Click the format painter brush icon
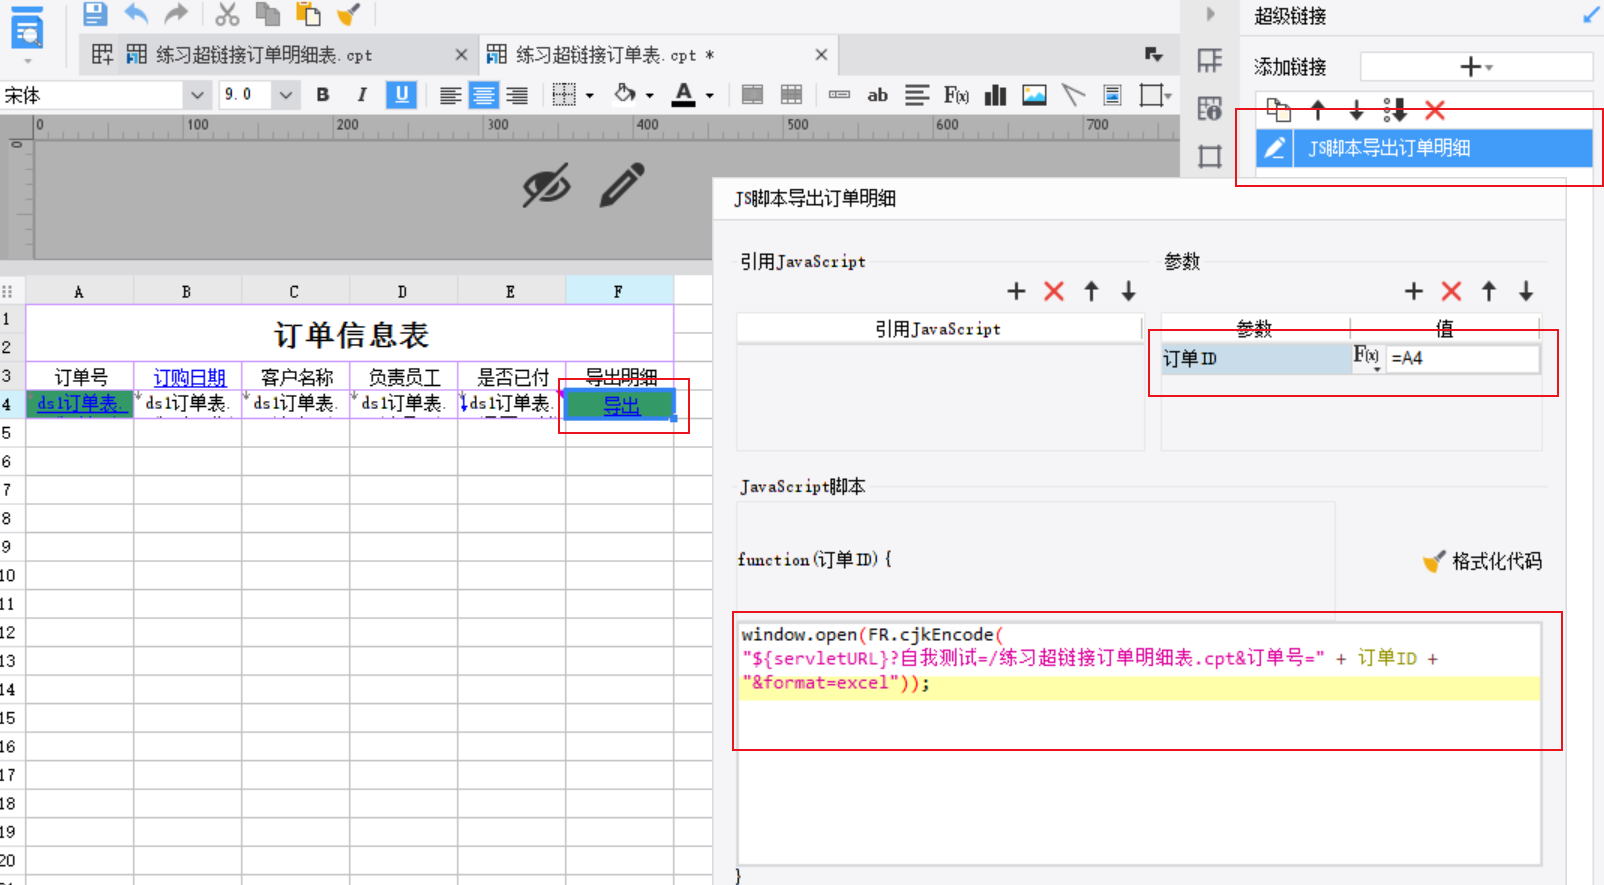The height and width of the screenshot is (885, 1604). pyautogui.click(x=348, y=14)
